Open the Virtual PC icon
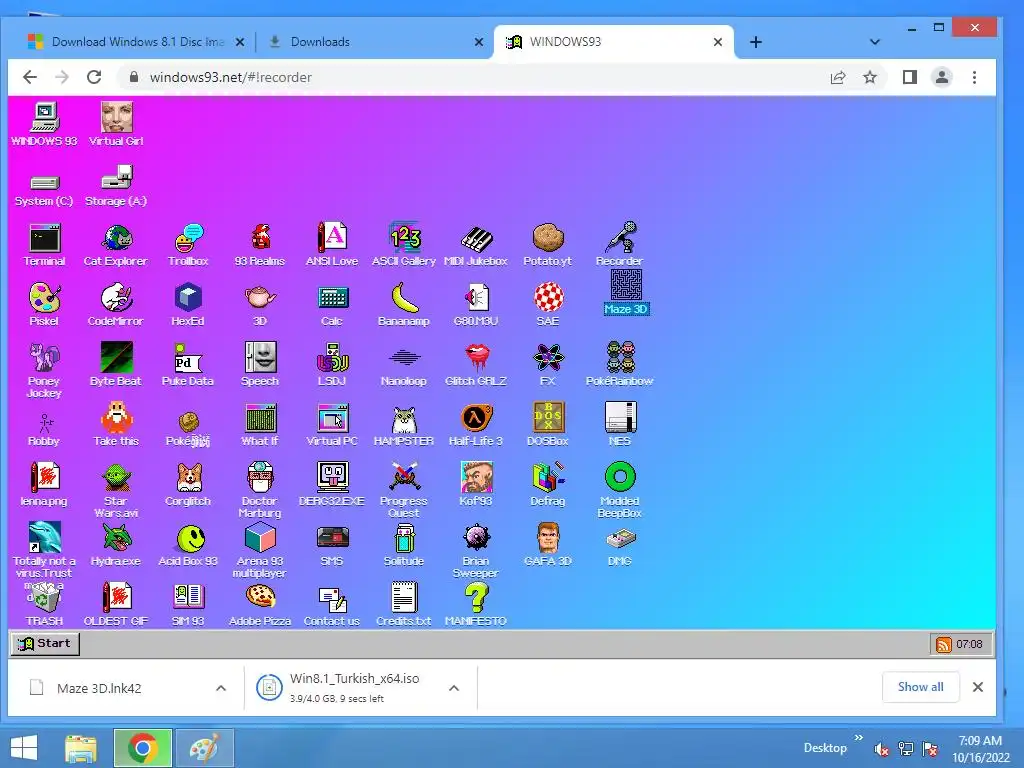 [332, 424]
